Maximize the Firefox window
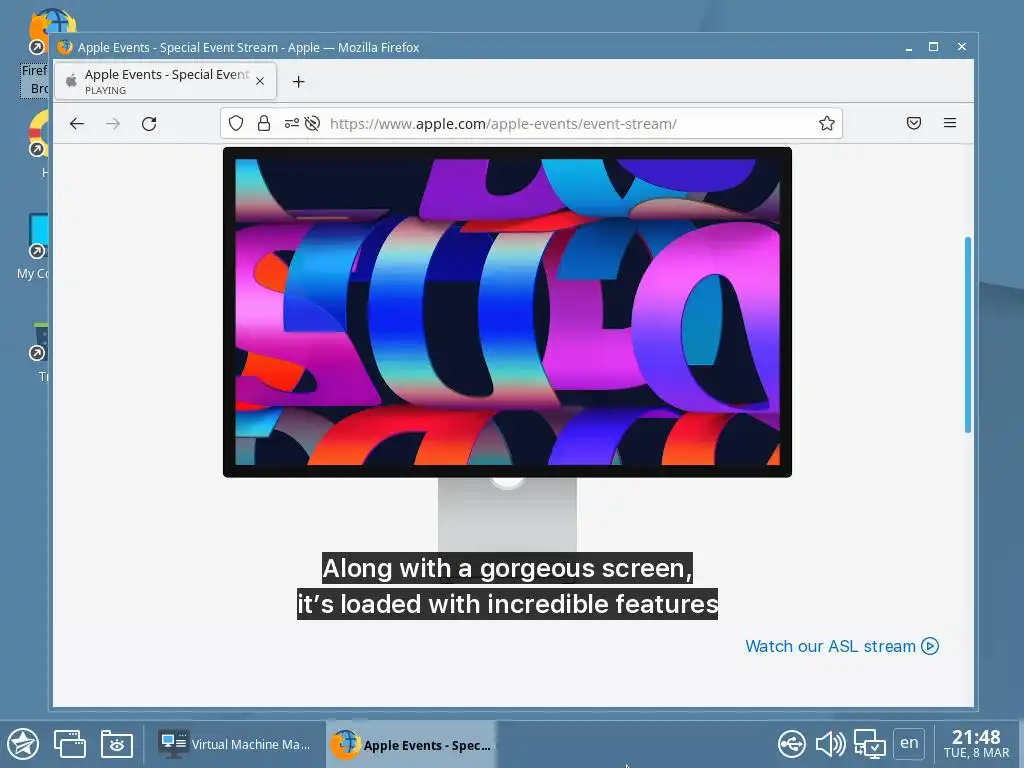Viewport: 1024px width, 768px height. (x=933, y=47)
